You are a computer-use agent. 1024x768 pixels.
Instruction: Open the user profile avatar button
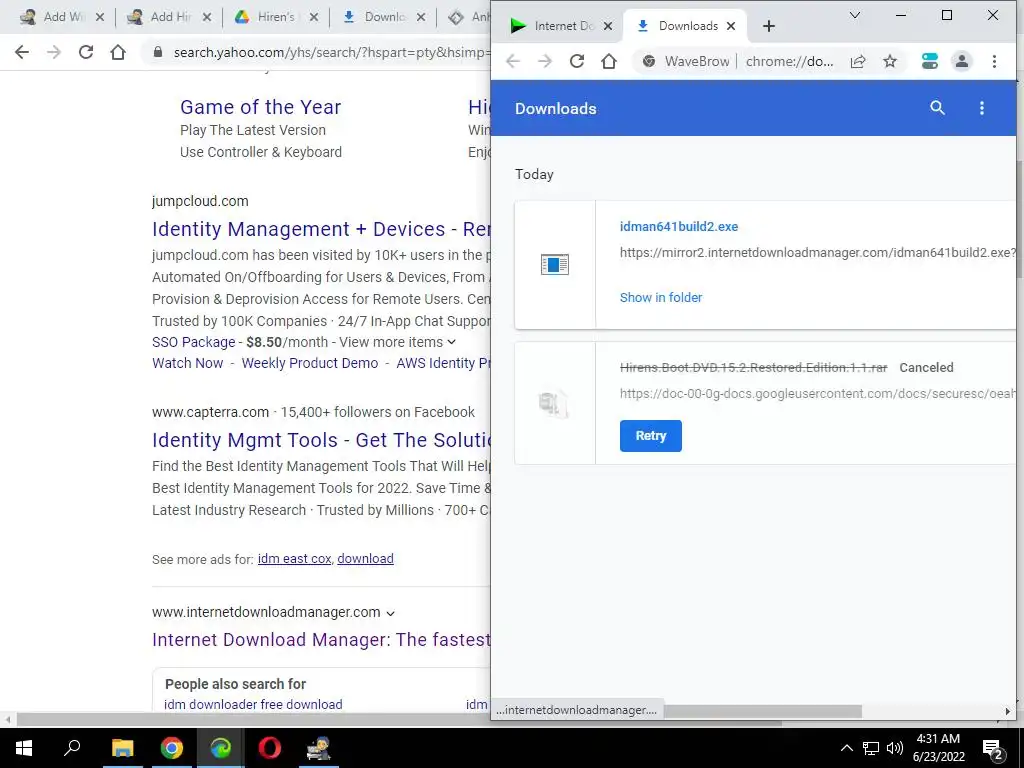pos(961,61)
